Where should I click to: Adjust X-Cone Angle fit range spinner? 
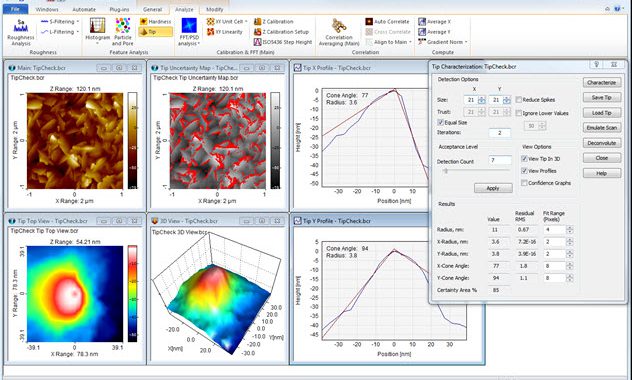click(x=570, y=266)
